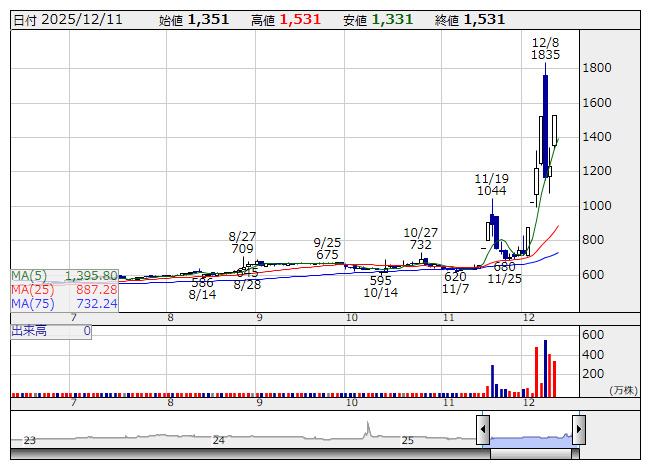
Task: Click the 10/14 low label at 595
Action: [380, 287]
